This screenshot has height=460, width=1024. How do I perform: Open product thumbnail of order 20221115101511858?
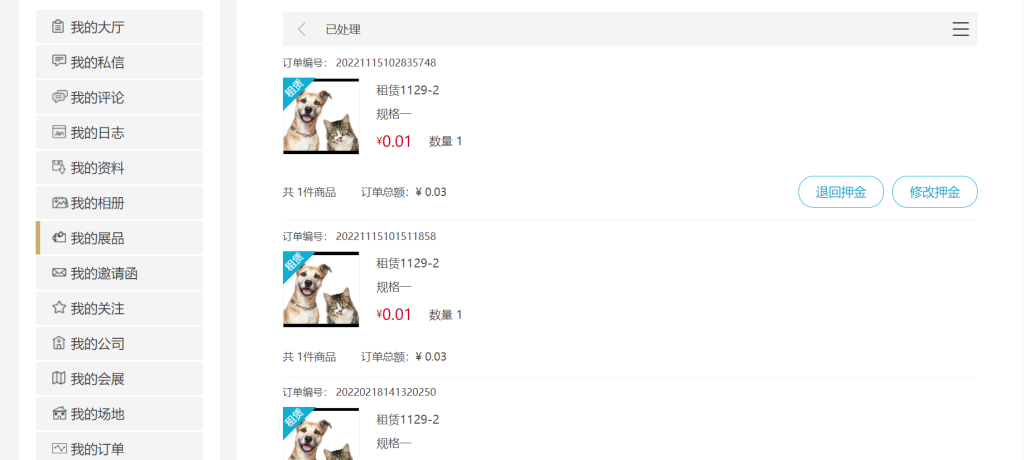(x=321, y=289)
